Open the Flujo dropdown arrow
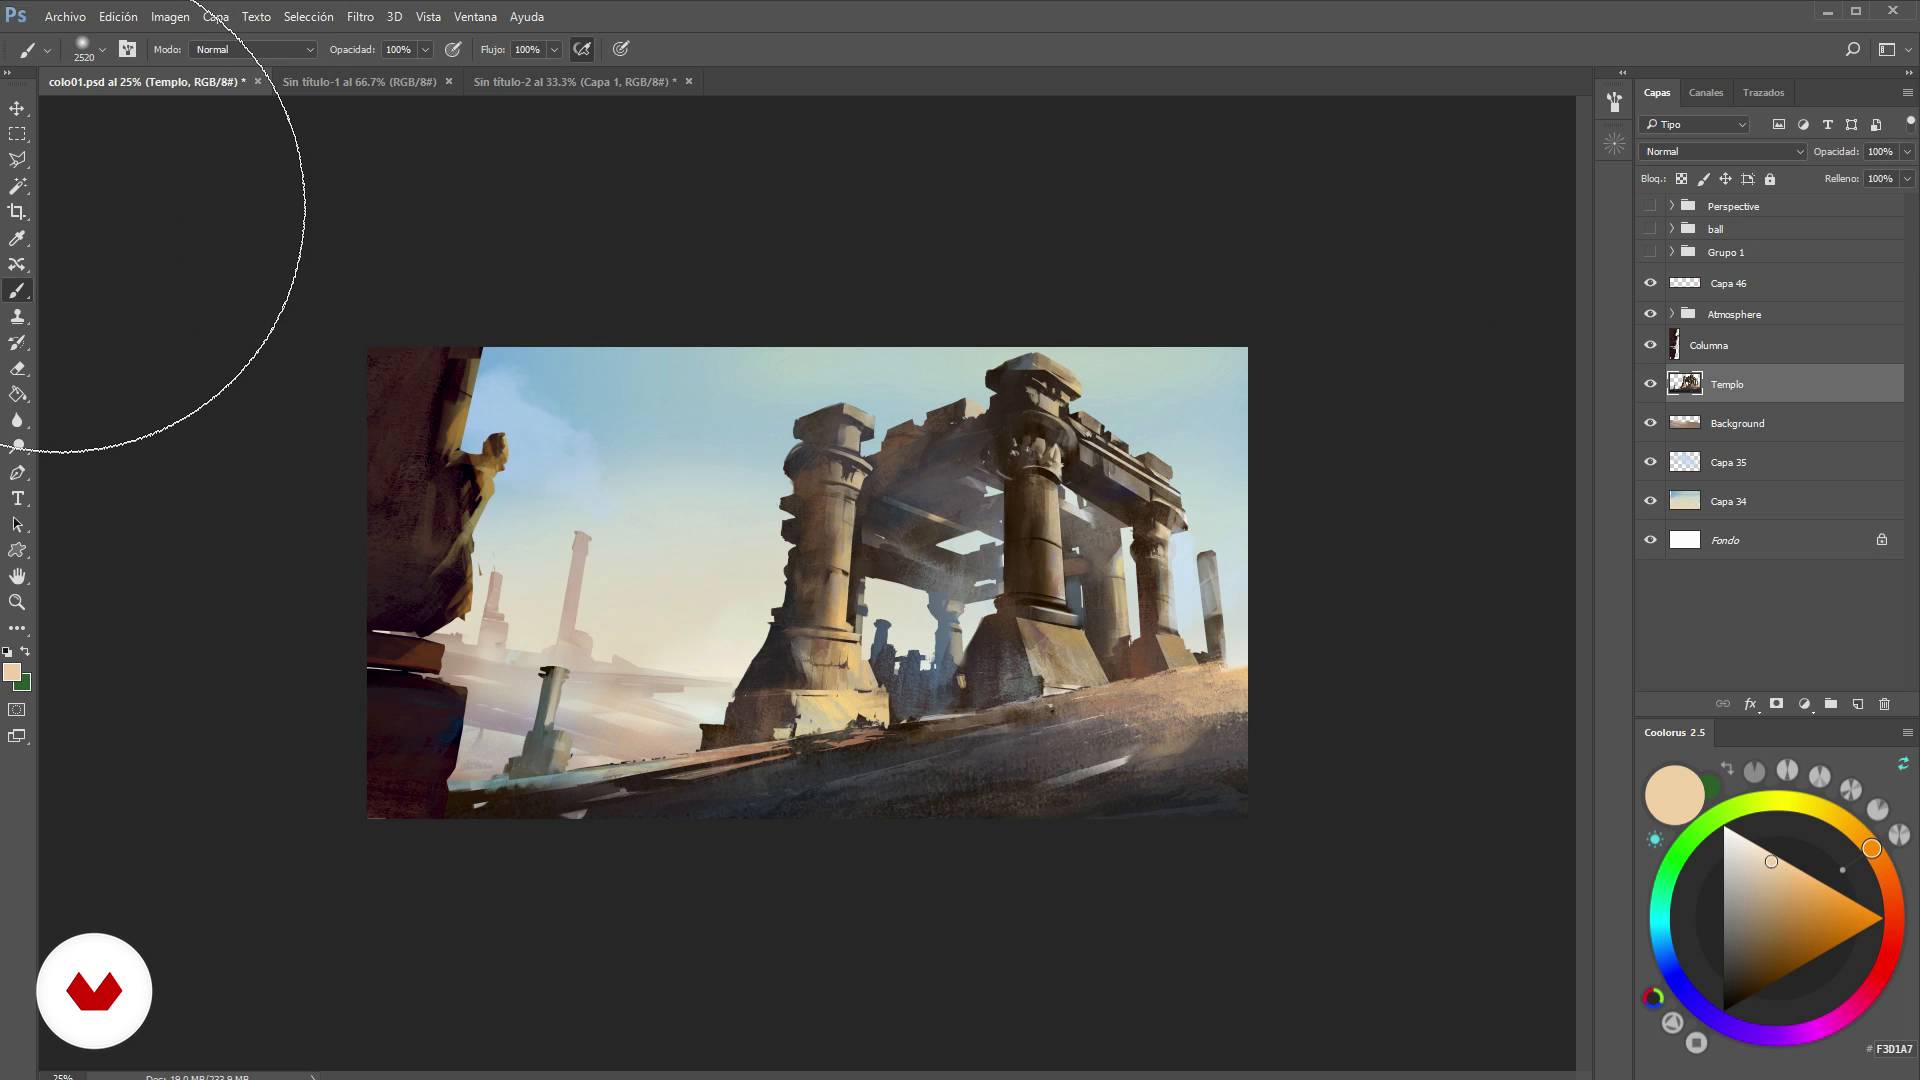The image size is (1920, 1080). click(554, 49)
